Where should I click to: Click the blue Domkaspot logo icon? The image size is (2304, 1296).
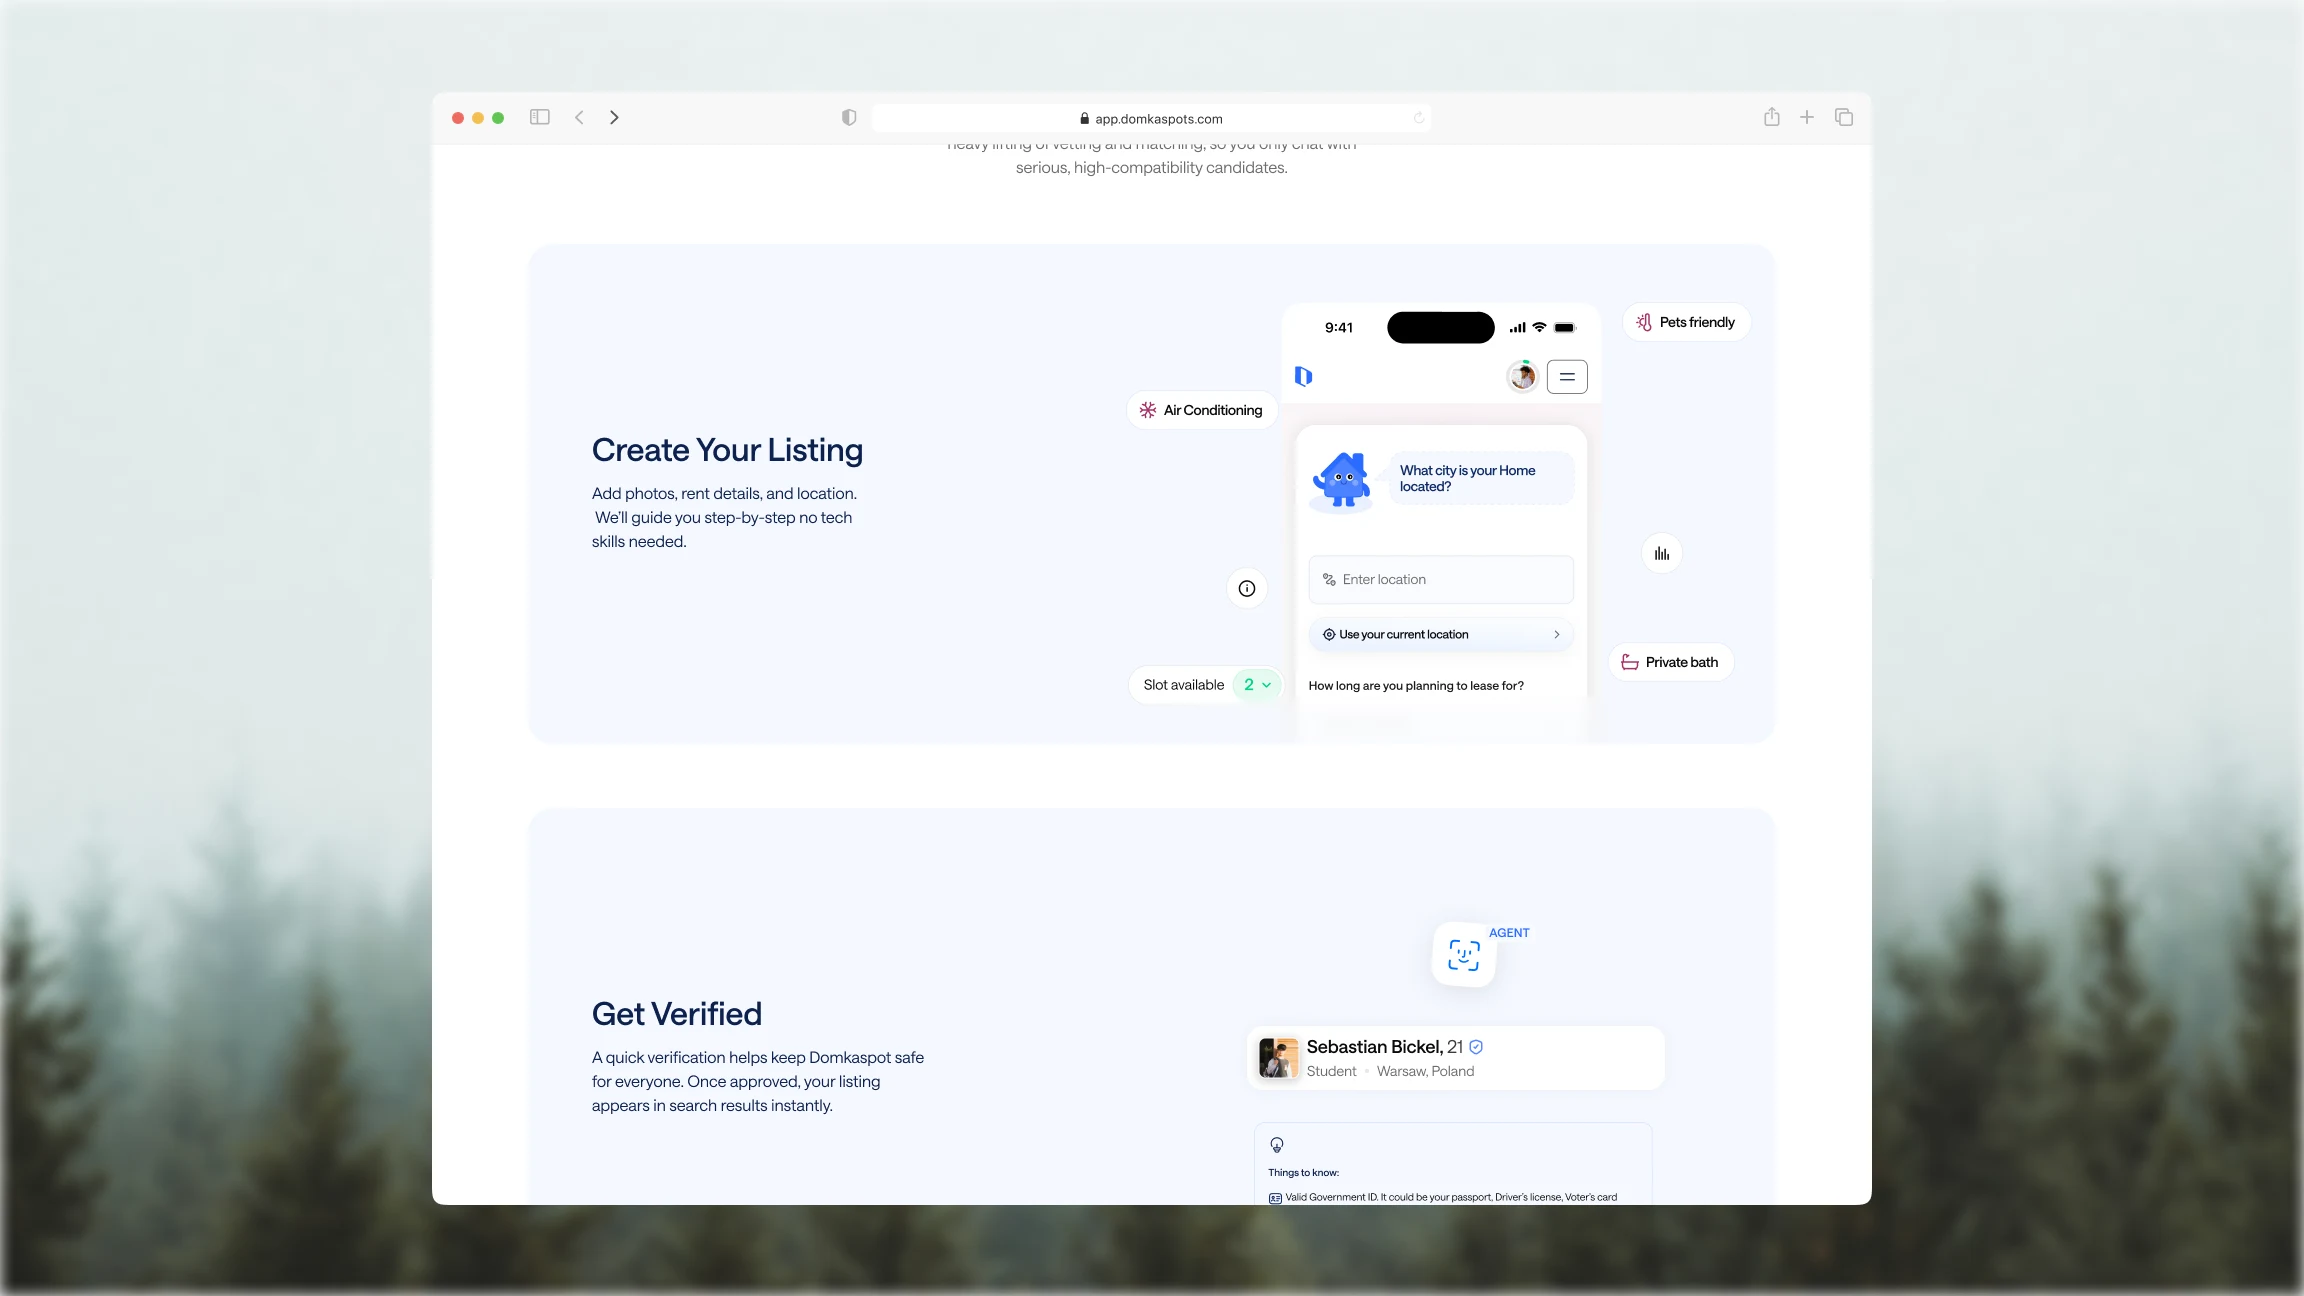1303,376
